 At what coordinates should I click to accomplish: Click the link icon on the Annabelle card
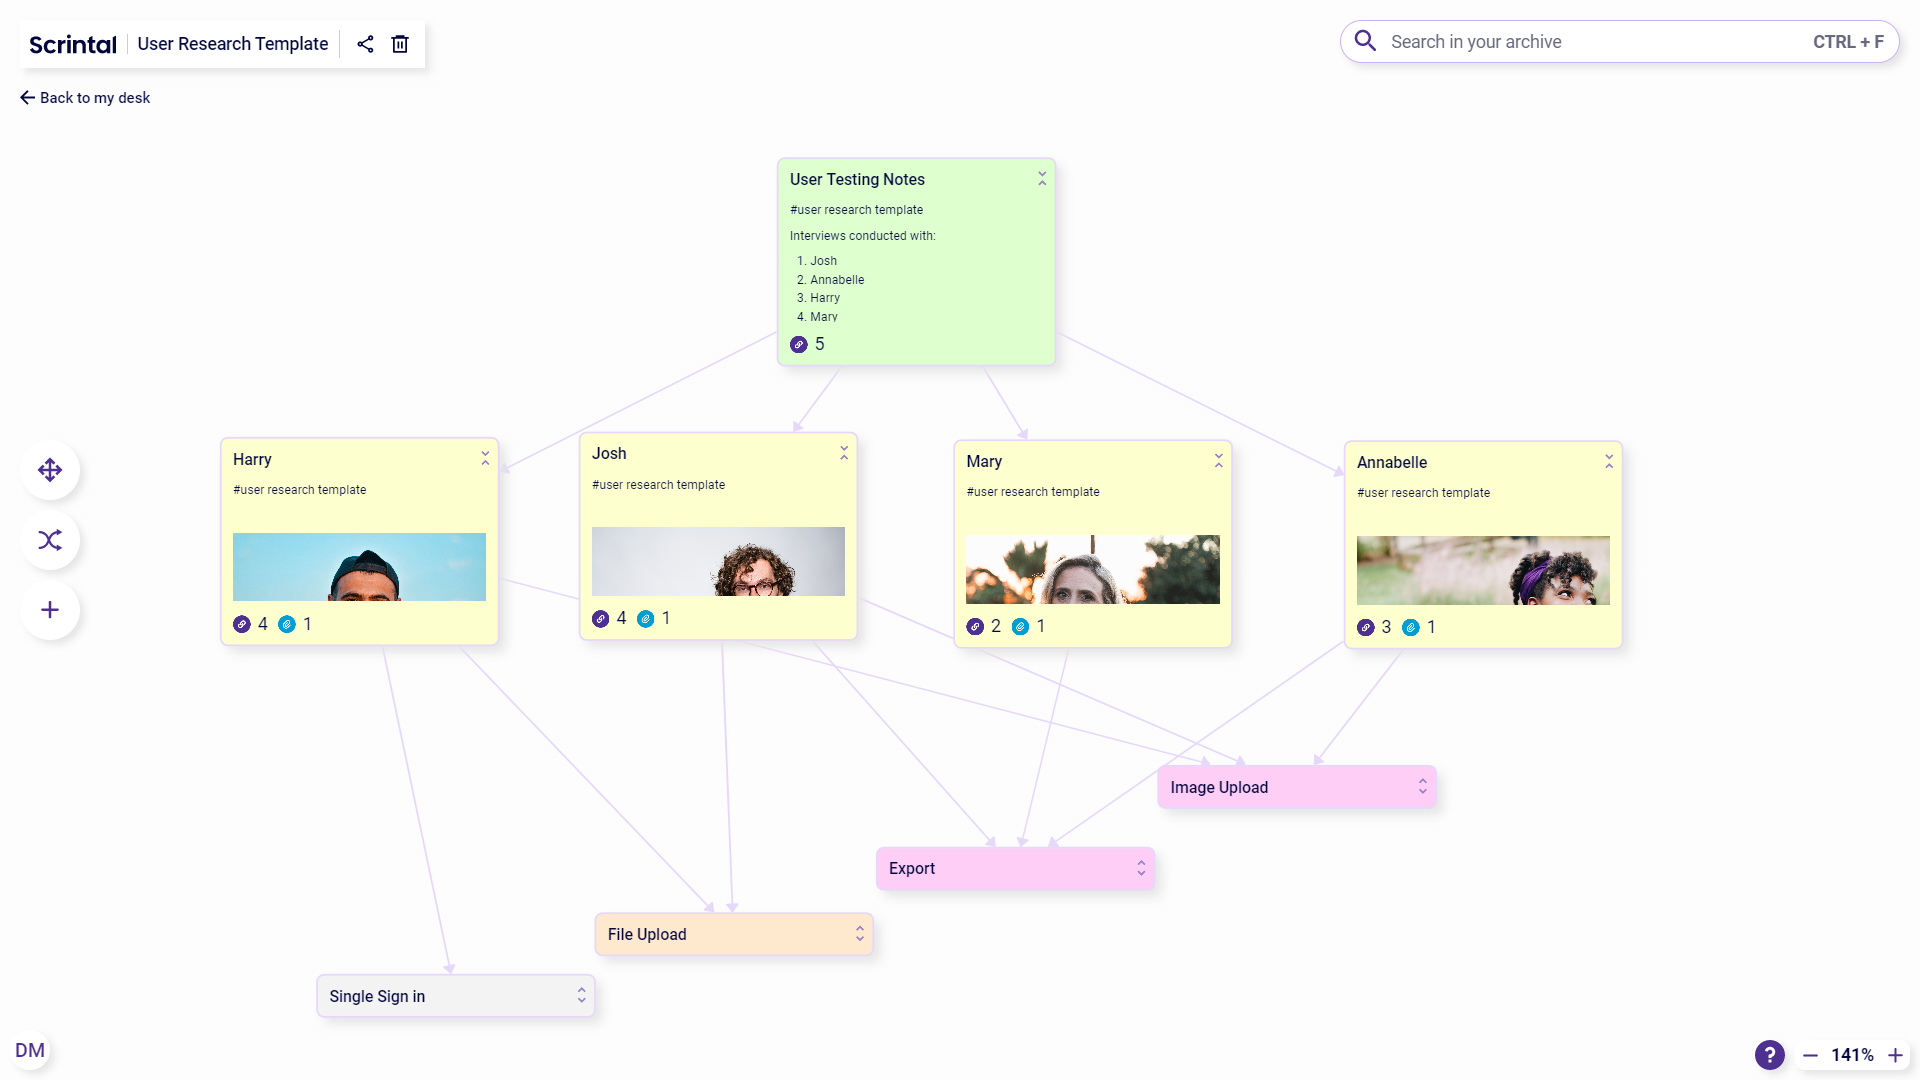point(1366,627)
